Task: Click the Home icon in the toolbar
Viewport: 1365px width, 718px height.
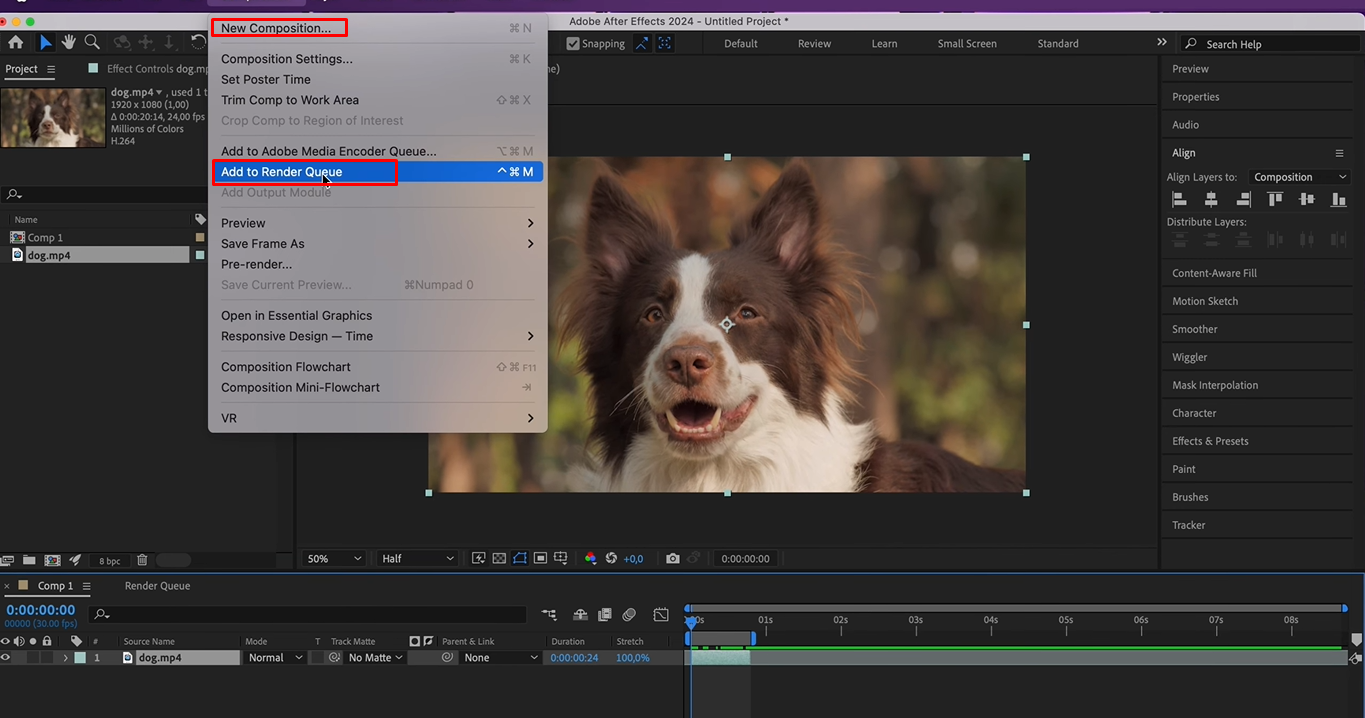Action: point(15,42)
